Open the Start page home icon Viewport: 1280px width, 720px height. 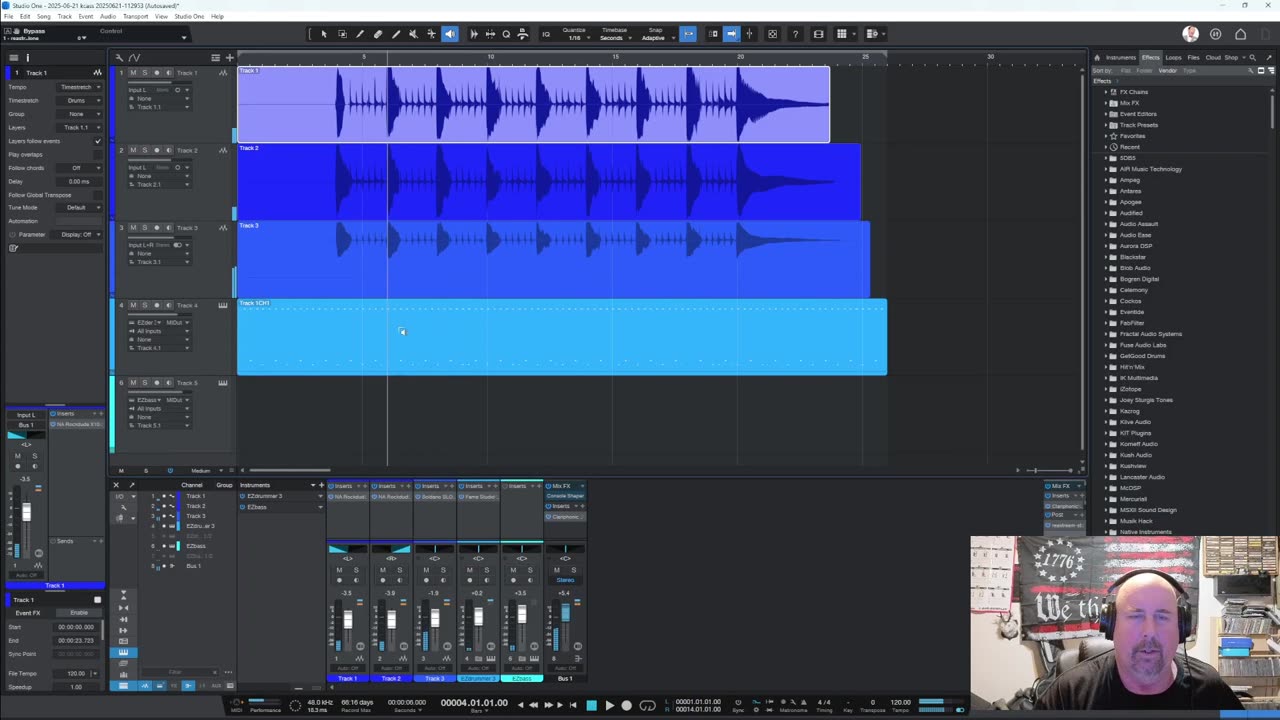click(1241, 34)
